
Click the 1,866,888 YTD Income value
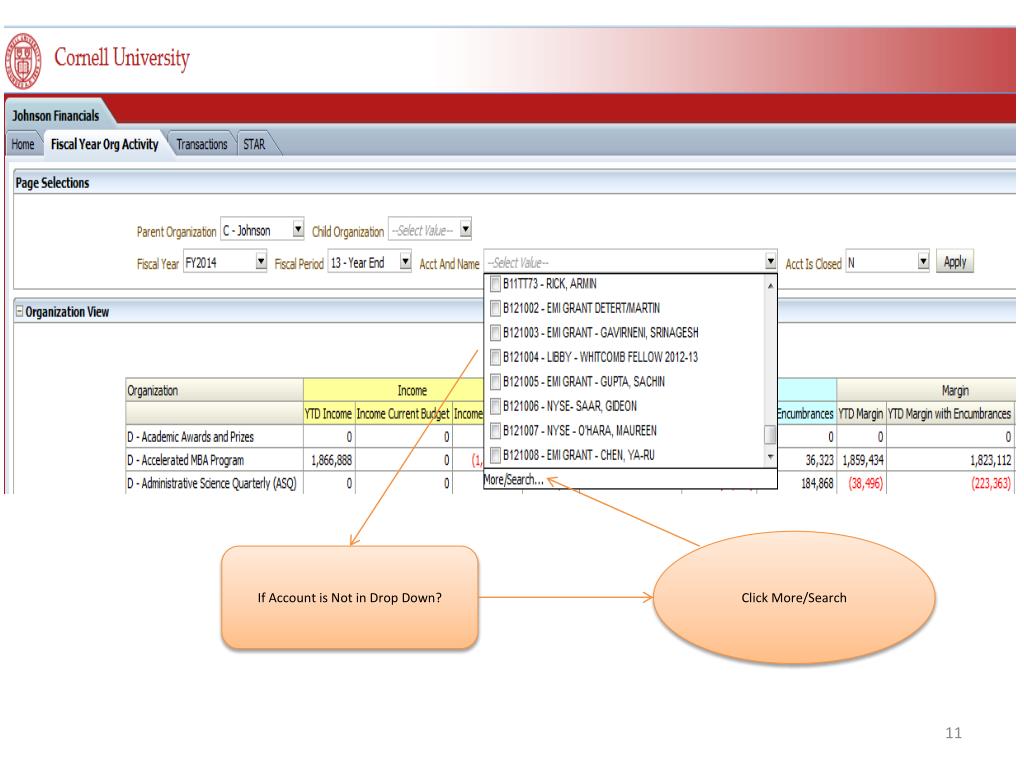coord(332,460)
